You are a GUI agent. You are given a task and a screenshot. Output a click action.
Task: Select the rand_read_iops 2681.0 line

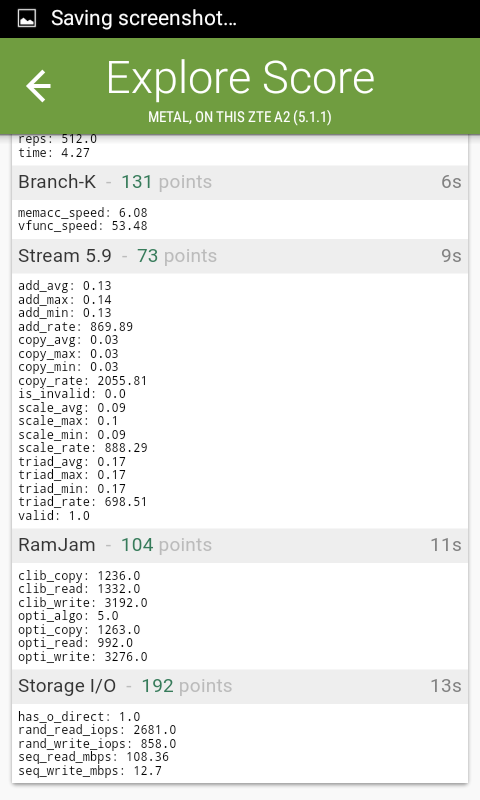click(x=97, y=730)
